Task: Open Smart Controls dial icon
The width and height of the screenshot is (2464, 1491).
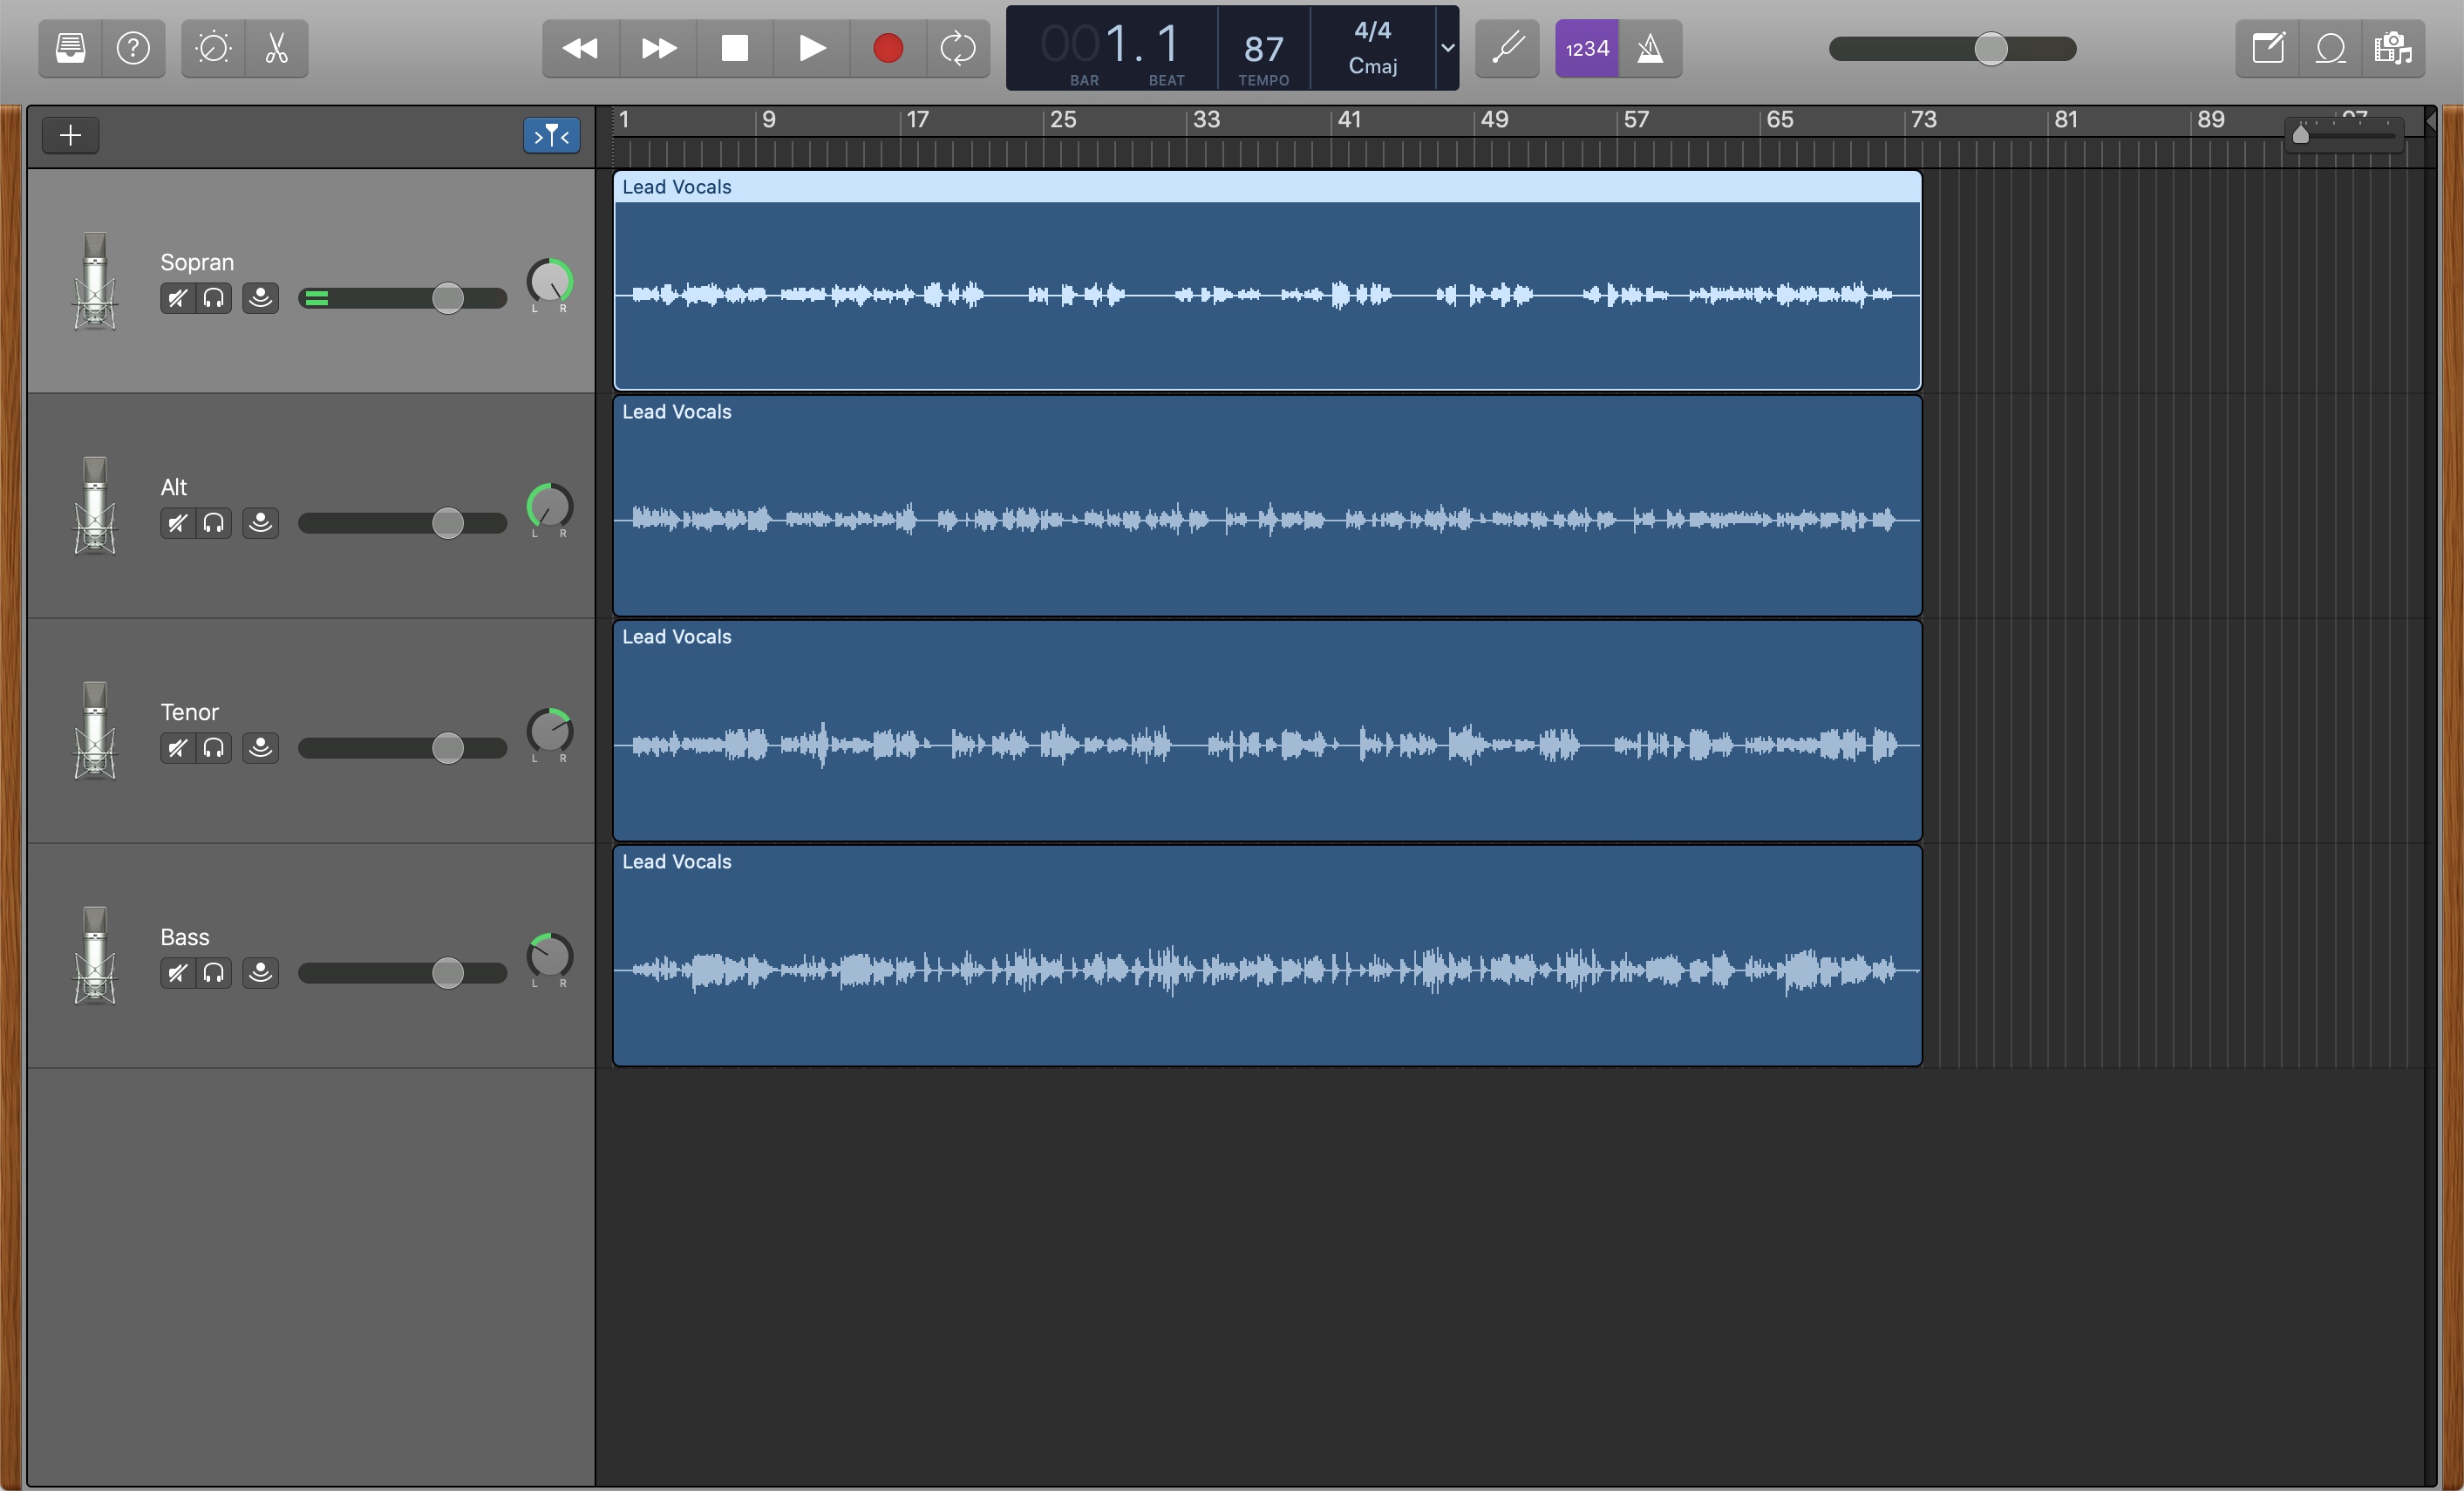Action: click(213, 48)
